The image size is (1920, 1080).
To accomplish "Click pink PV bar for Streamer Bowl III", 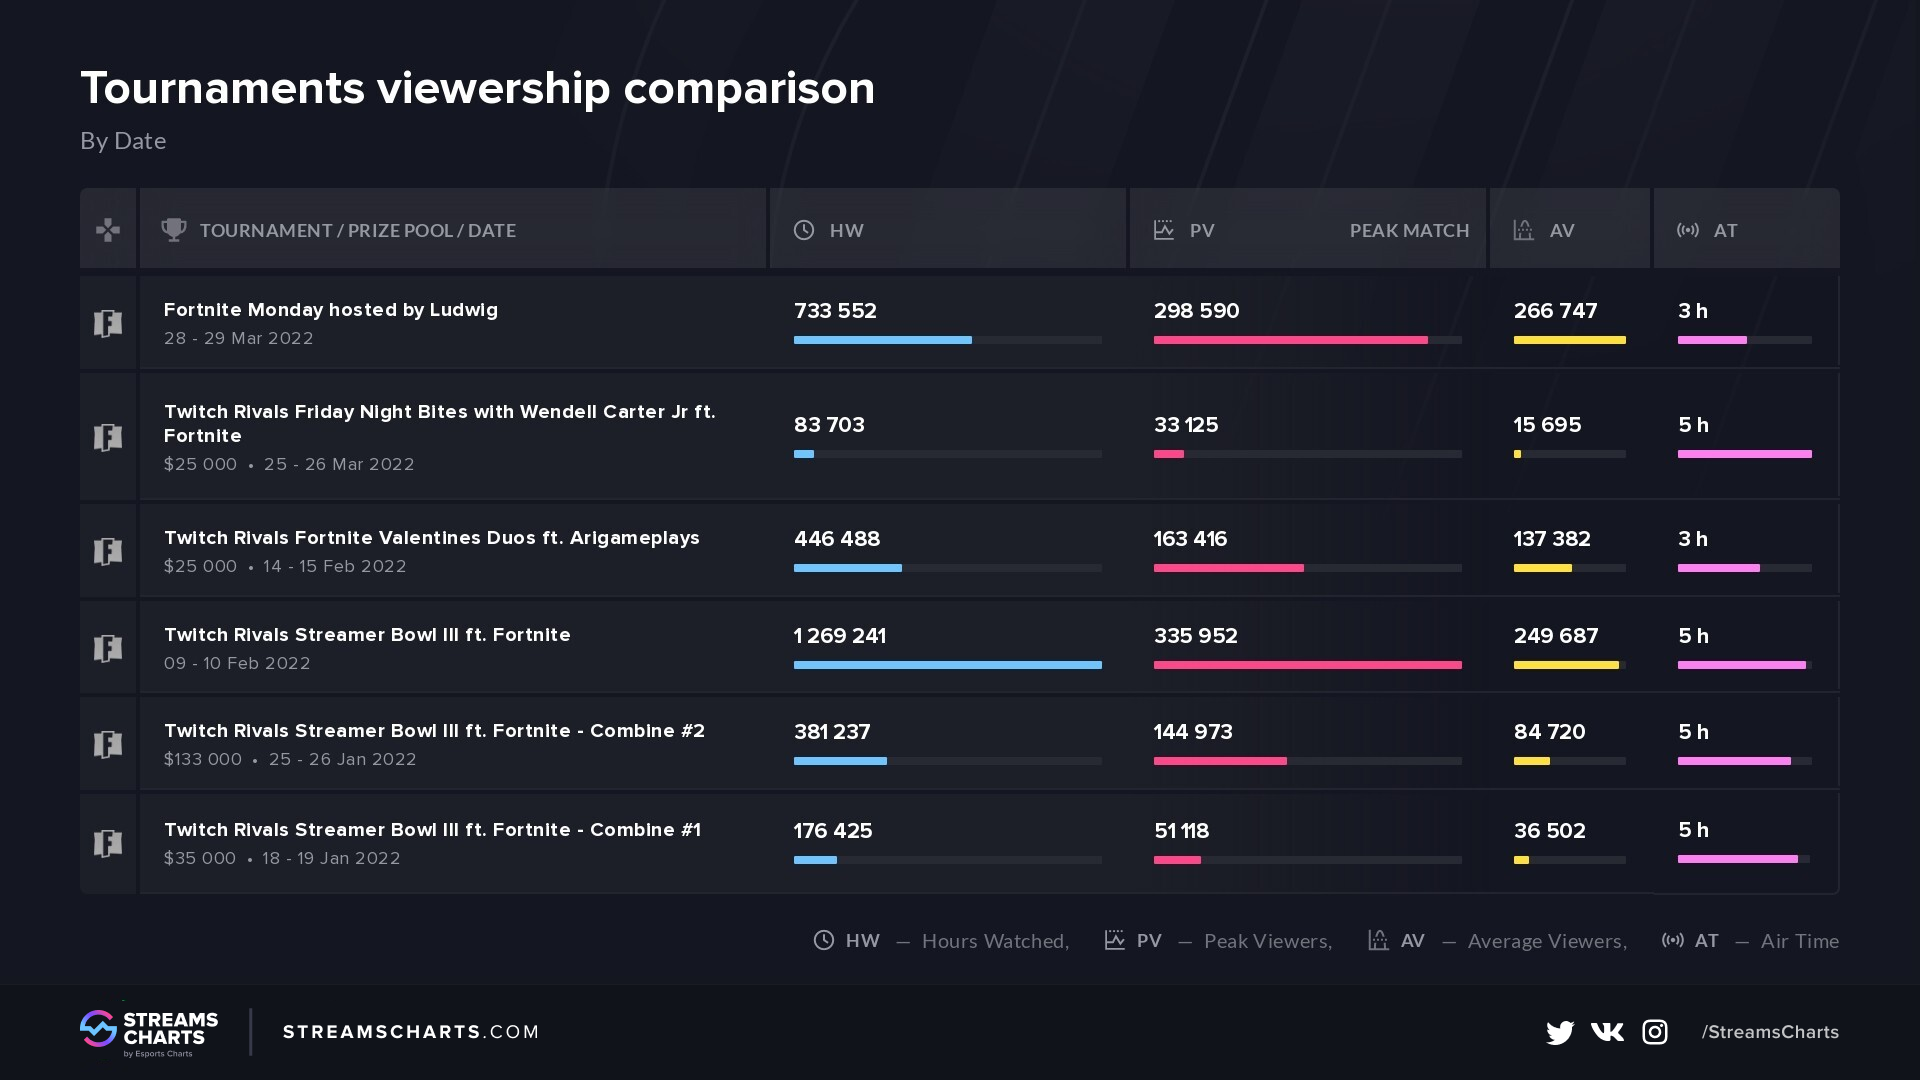I will point(1308,665).
